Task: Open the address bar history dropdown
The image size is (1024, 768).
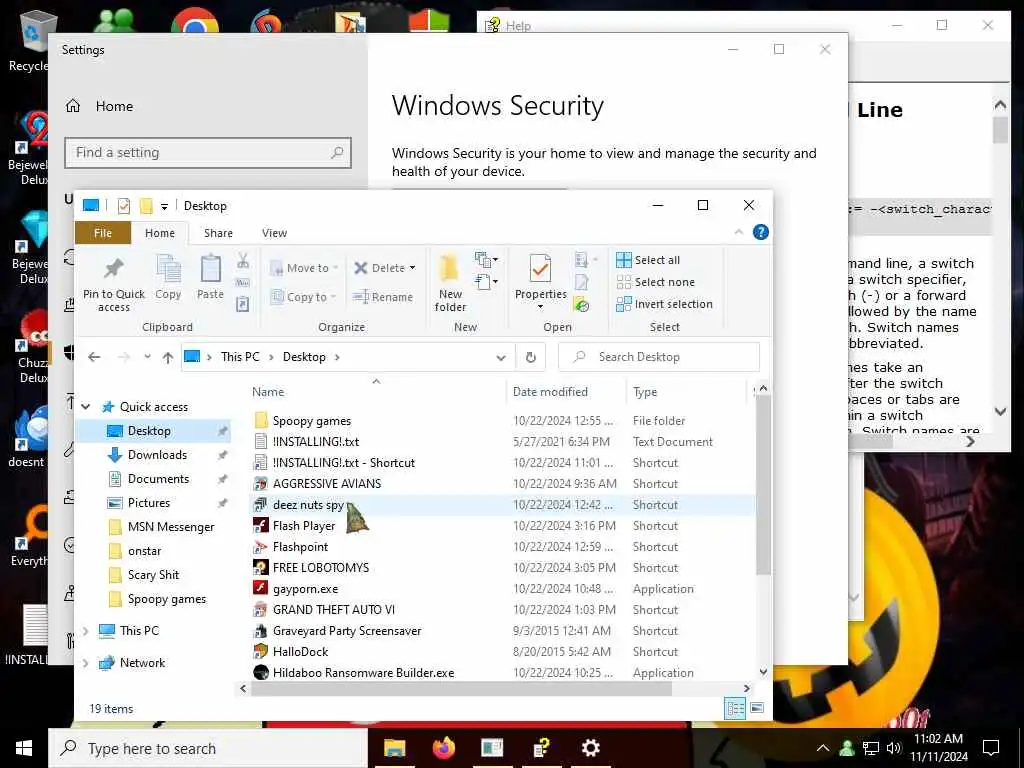Action: (x=501, y=357)
